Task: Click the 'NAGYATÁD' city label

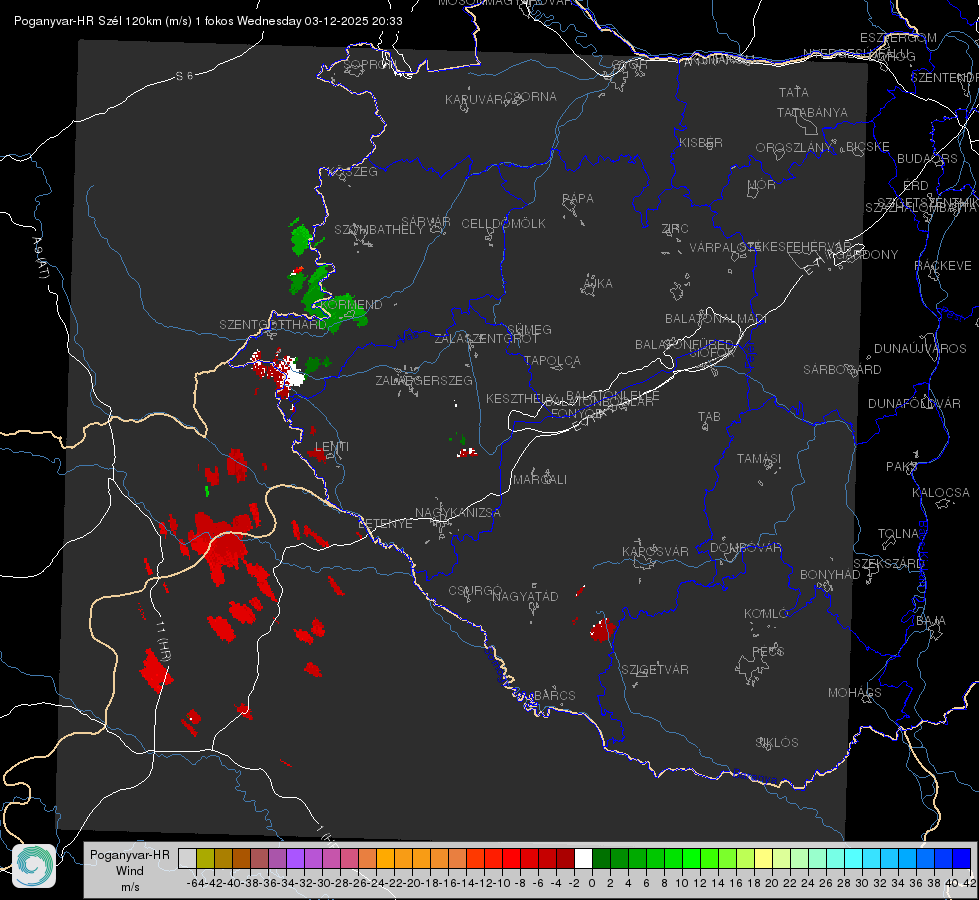Action: (x=525, y=596)
